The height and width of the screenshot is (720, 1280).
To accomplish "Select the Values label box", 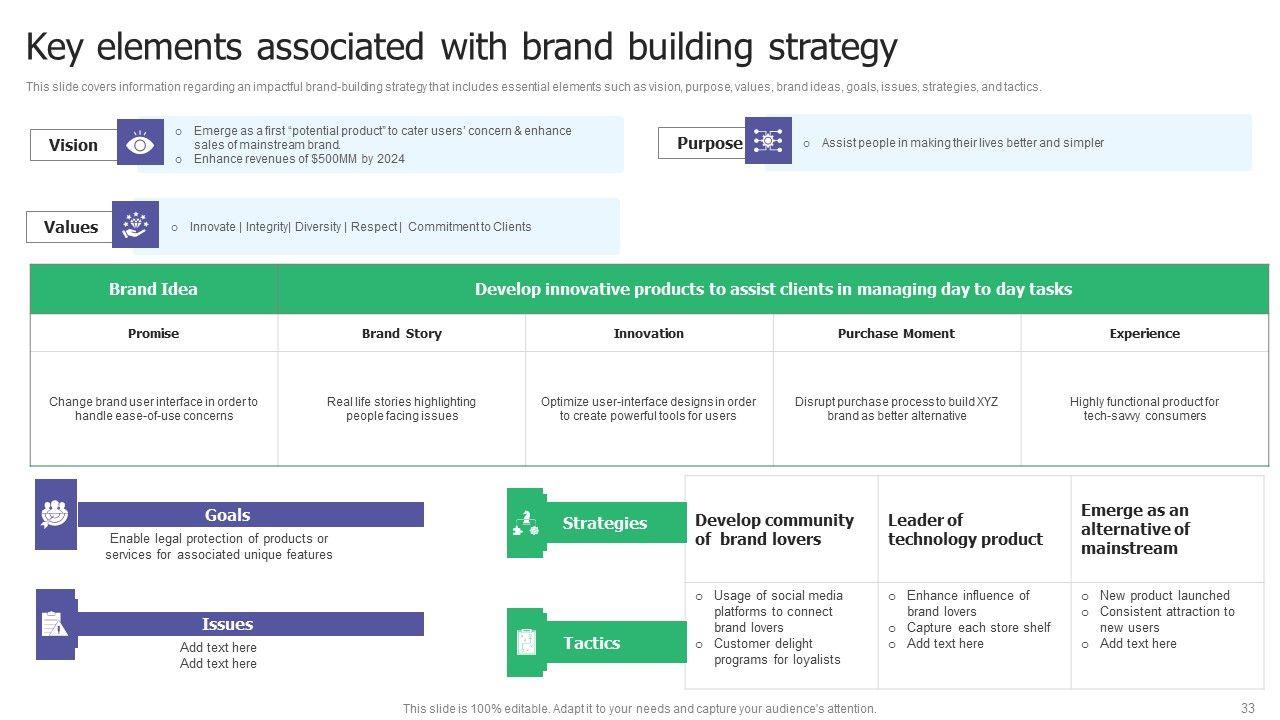I will click(x=70, y=227).
